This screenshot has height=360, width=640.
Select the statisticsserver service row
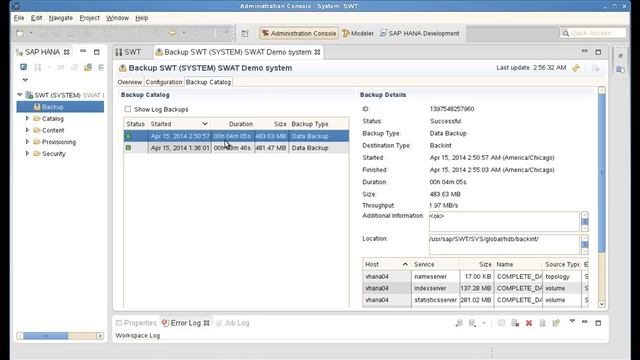click(x=476, y=300)
